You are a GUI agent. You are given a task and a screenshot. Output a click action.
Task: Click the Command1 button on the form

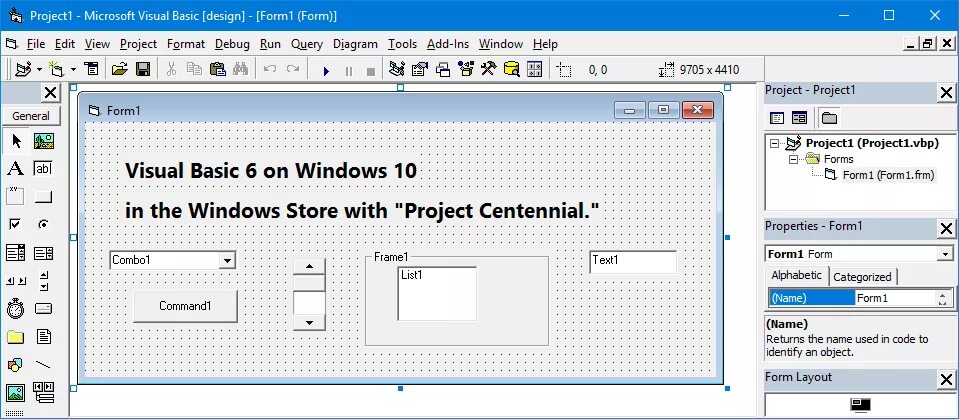[185, 306]
